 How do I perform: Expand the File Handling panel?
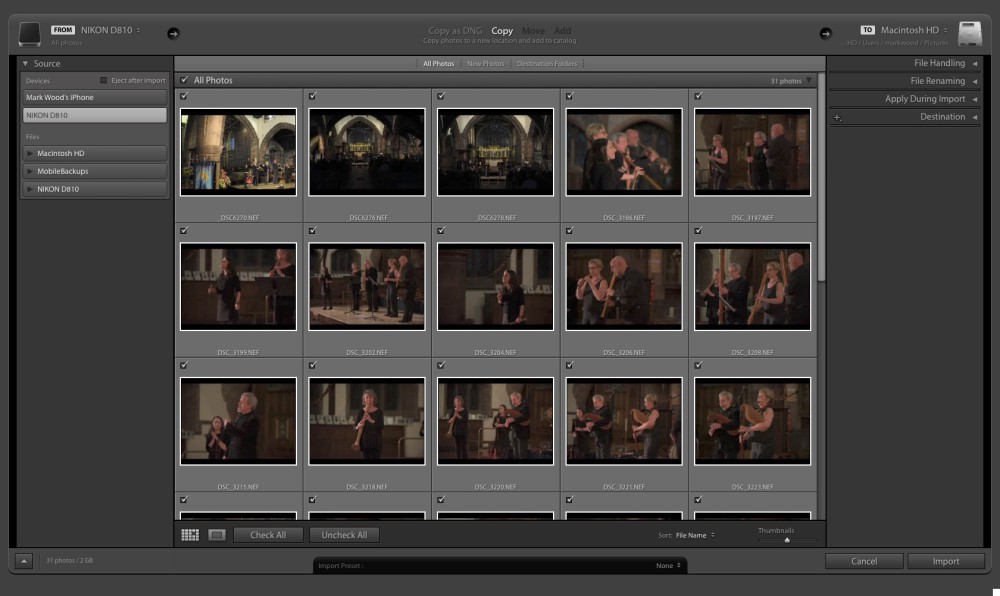(x=974, y=63)
